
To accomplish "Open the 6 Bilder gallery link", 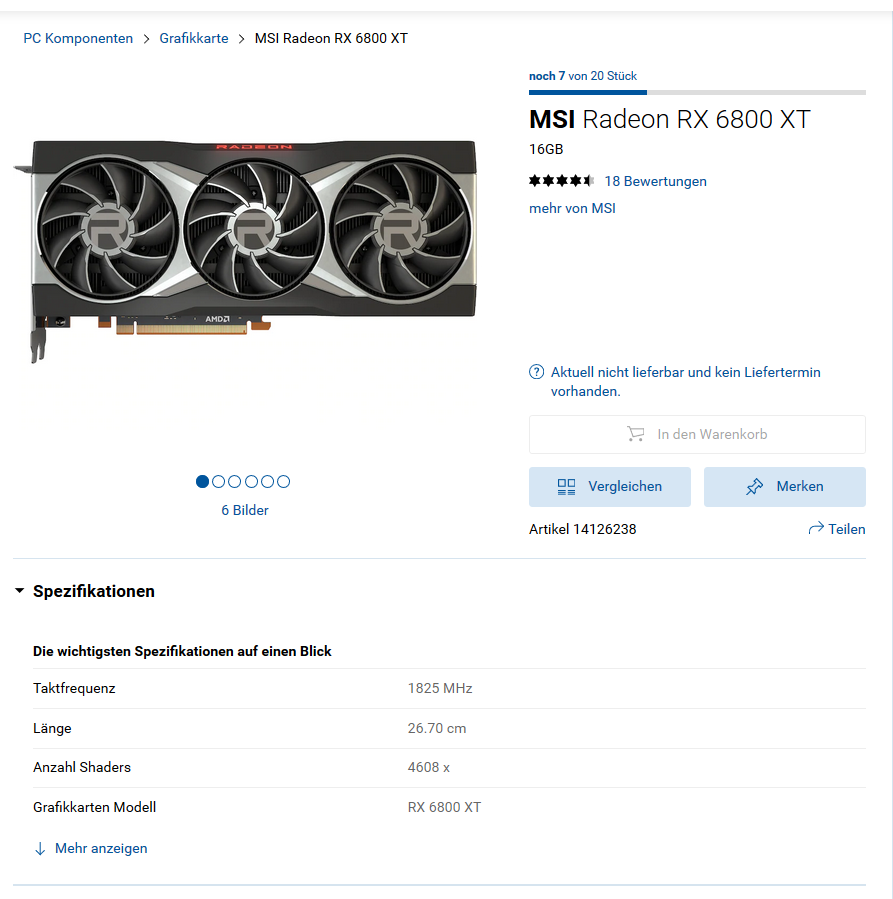I will 245,510.
